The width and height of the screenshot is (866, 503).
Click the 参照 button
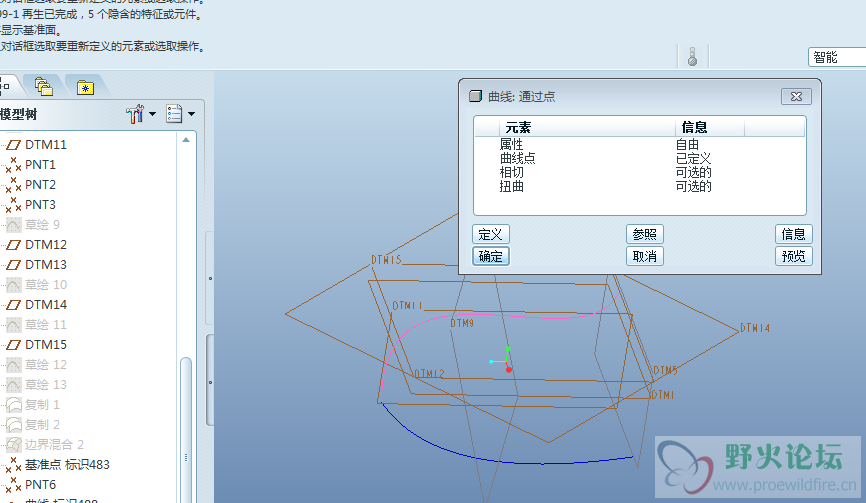645,234
